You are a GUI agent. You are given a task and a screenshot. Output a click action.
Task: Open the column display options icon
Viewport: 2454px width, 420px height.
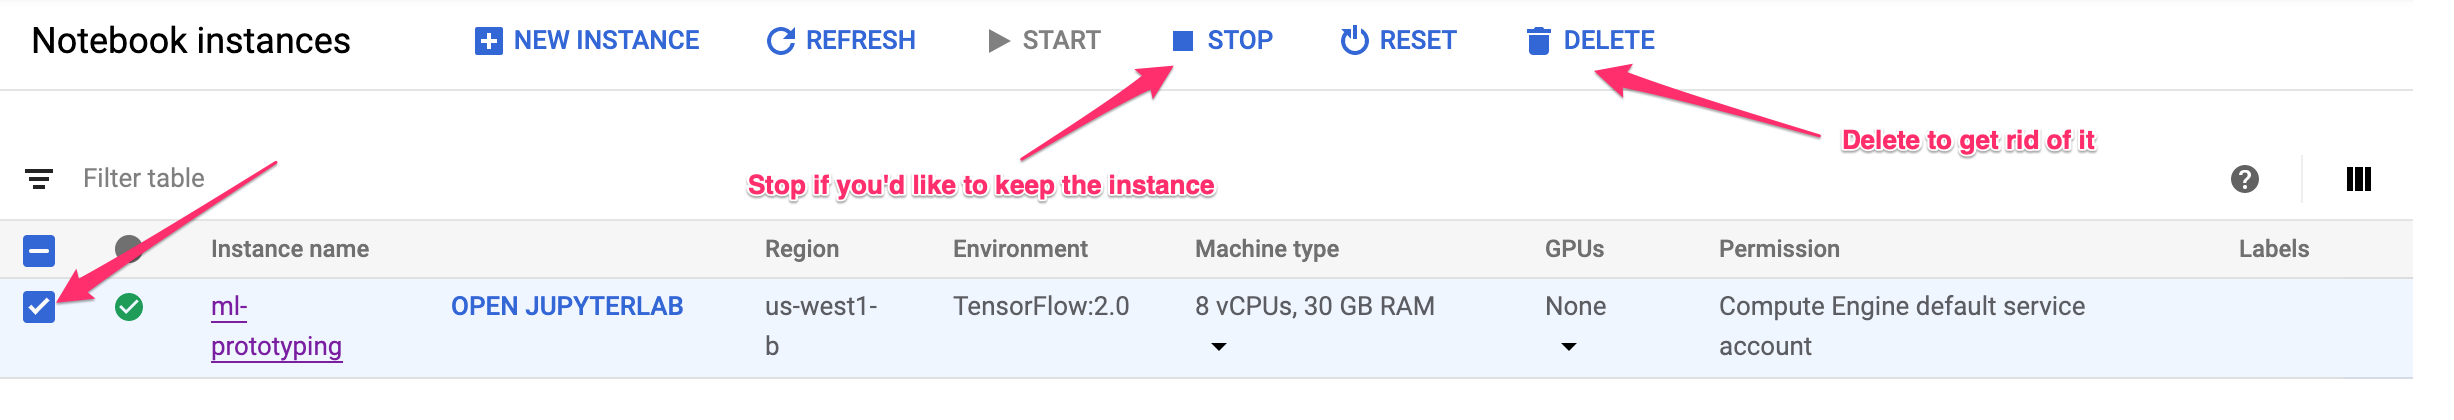click(x=2358, y=179)
